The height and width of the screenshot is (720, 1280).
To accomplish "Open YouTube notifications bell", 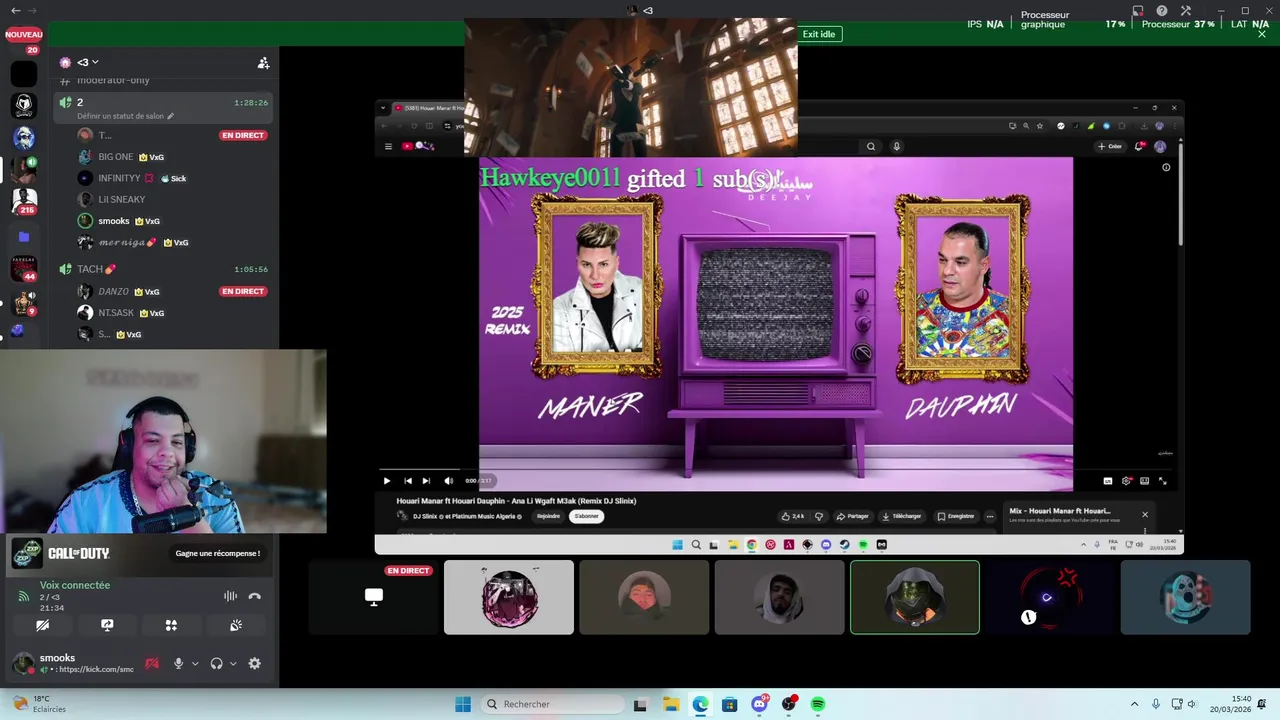I will point(1139,146).
